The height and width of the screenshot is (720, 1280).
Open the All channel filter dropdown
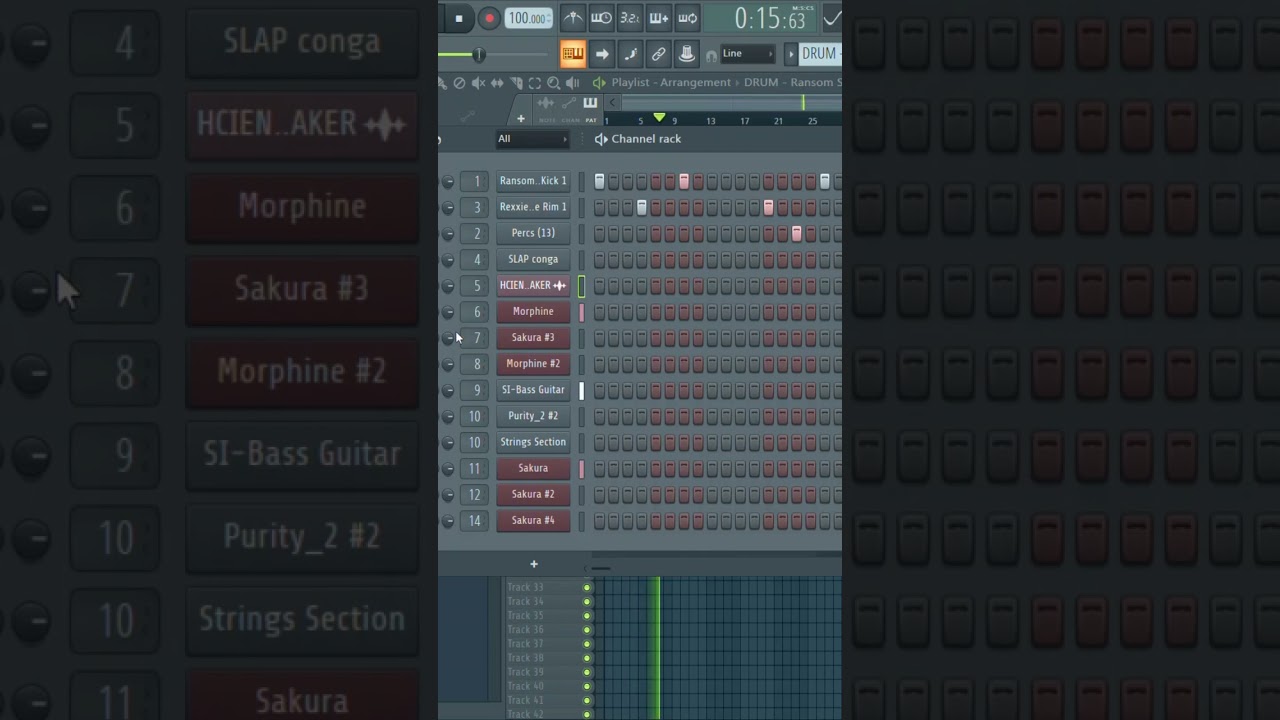click(532, 139)
